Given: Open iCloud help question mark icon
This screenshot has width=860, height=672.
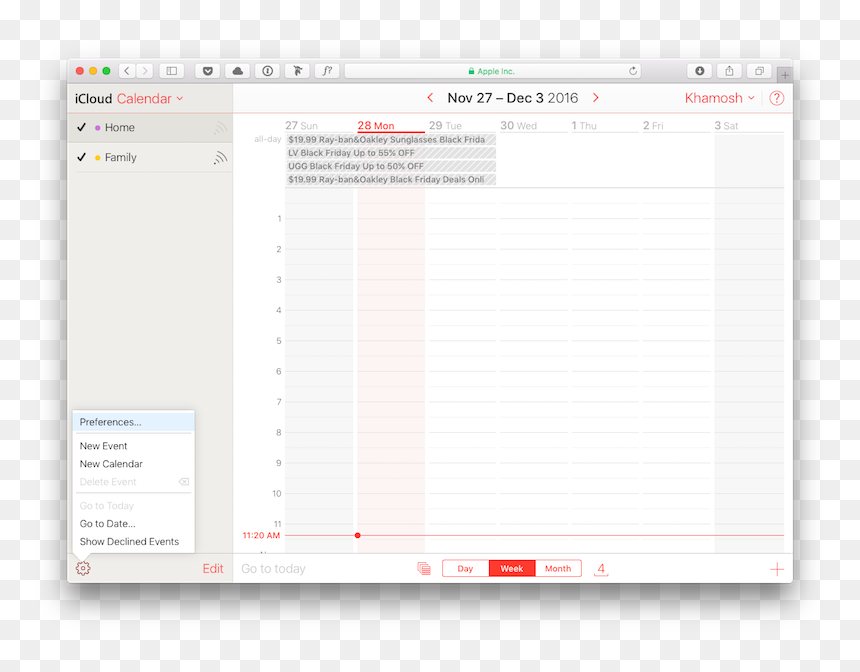Looking at the screenshot, I should [777, 98].
